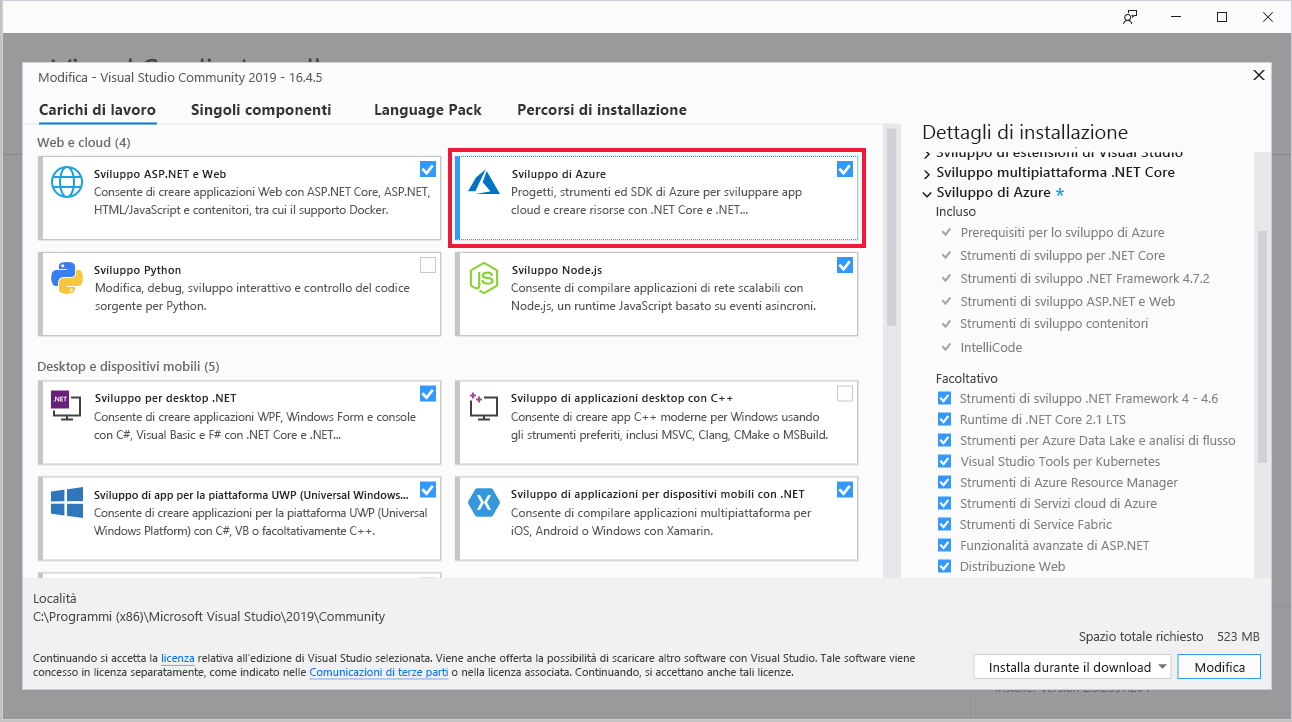Close the Modifica dialog with X
The width and height of the screenshot is (1292, 722).
pos(1258,76)
